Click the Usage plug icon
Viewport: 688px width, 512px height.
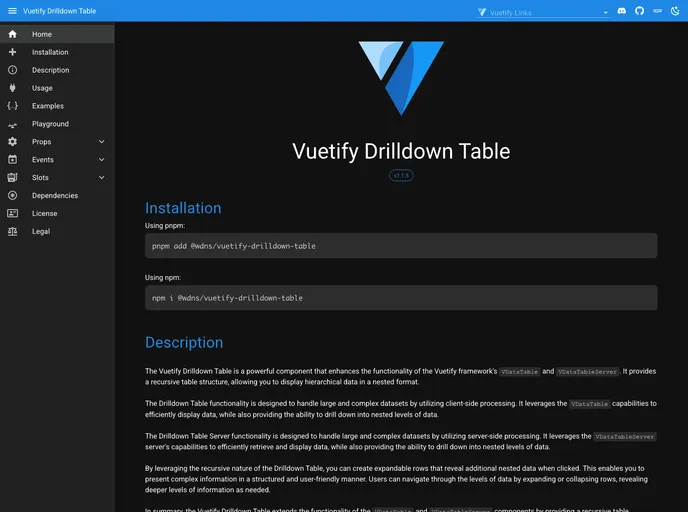click(x=12, y=88)
